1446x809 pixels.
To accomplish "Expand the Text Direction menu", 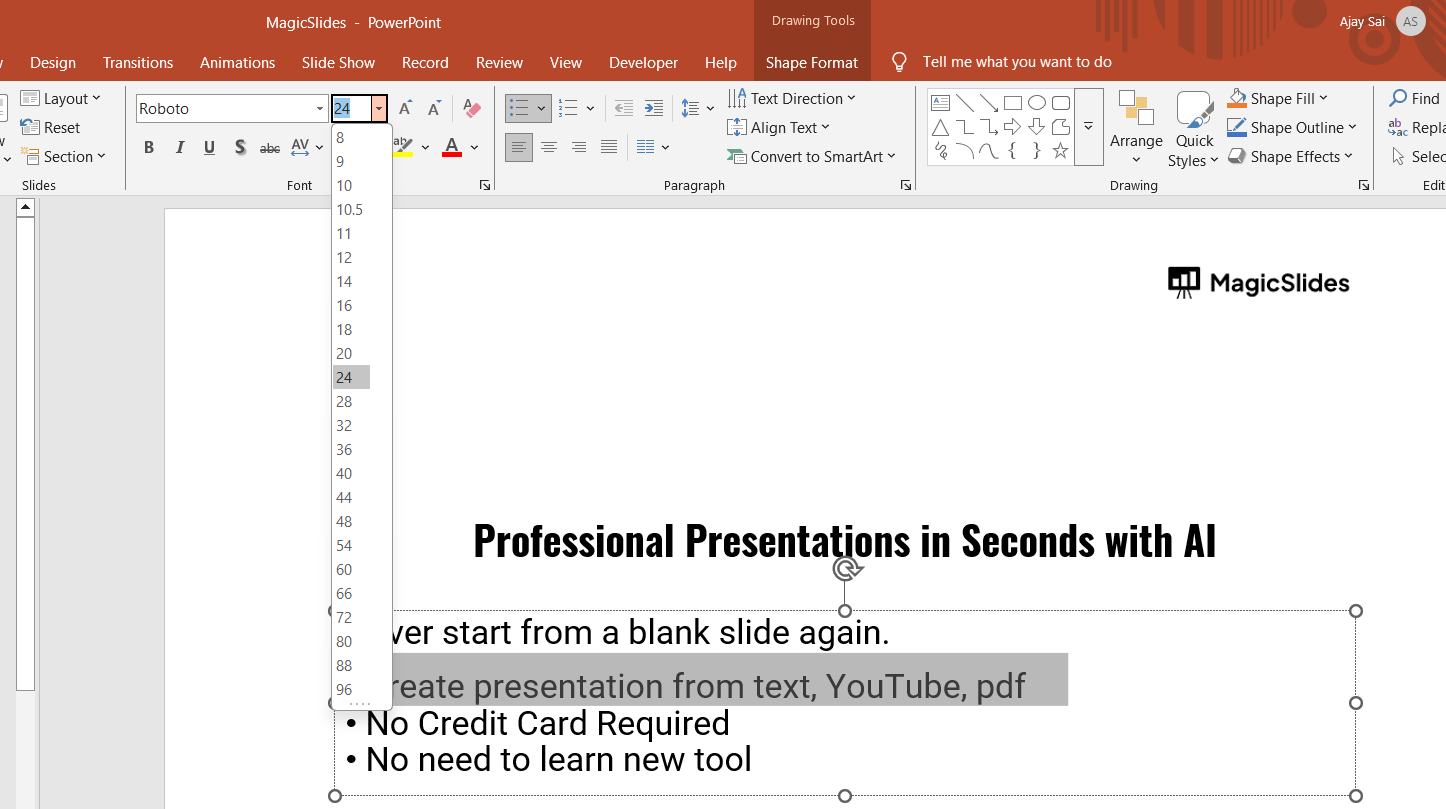I will (792, 98).
